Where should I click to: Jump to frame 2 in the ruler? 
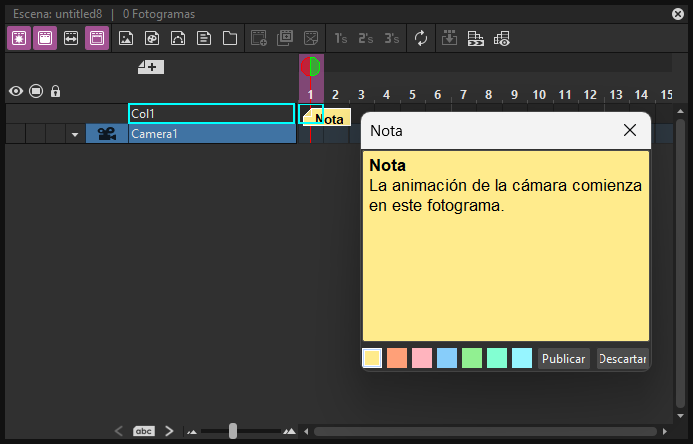pos(335,95)
